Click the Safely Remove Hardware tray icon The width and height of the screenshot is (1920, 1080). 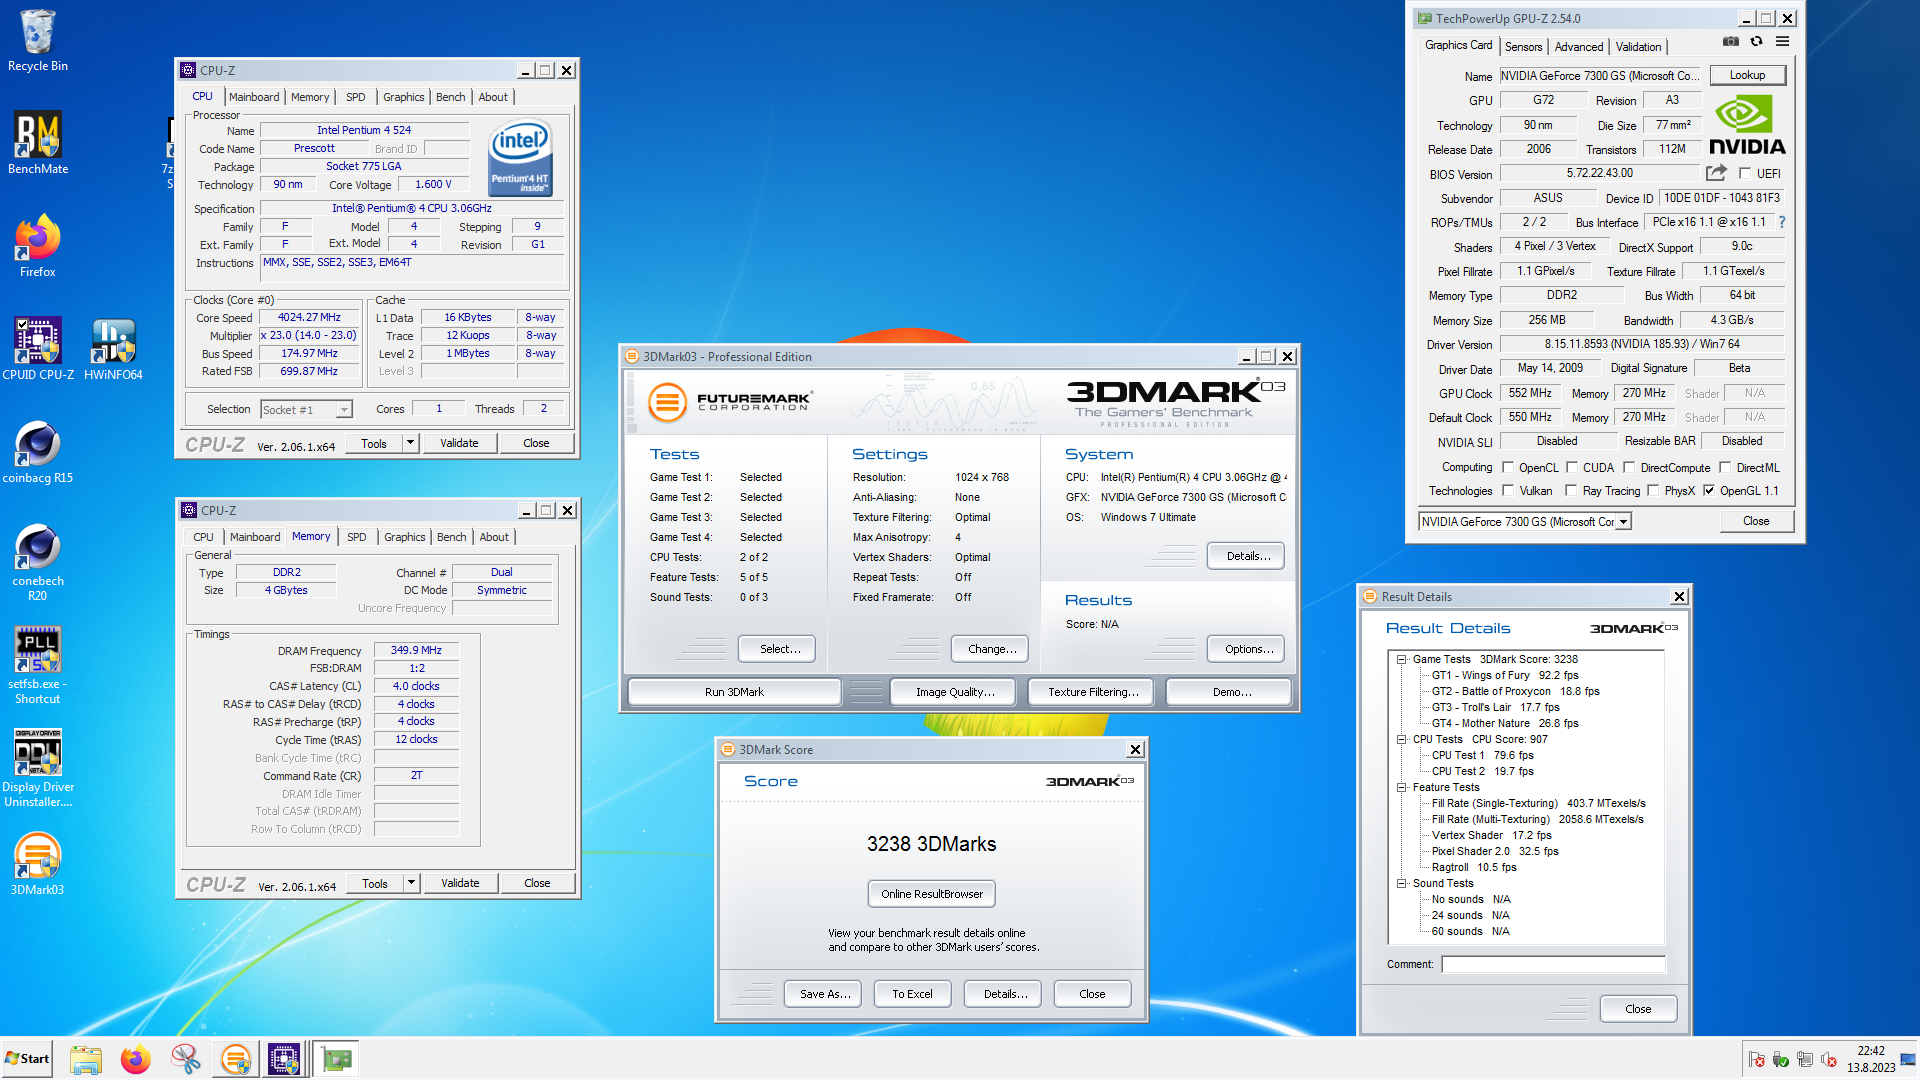1780,1059
